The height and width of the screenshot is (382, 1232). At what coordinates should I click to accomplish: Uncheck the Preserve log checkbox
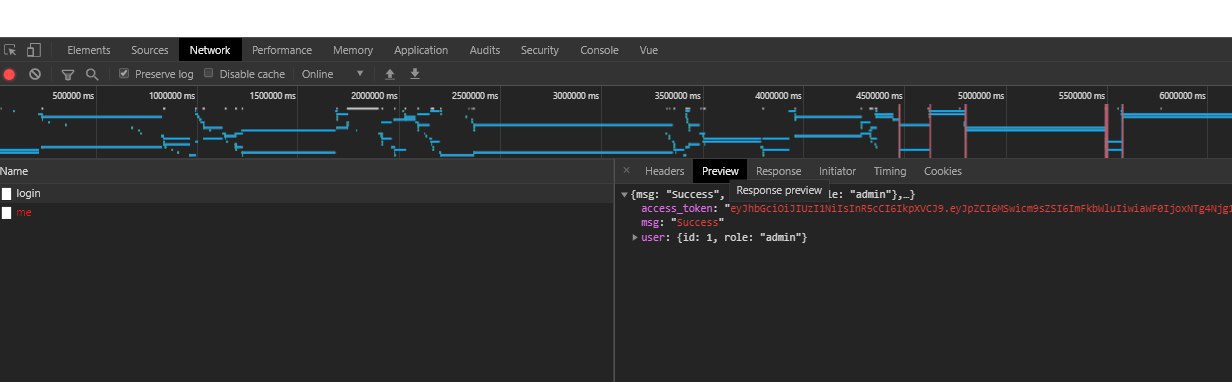tap(124, 73)
